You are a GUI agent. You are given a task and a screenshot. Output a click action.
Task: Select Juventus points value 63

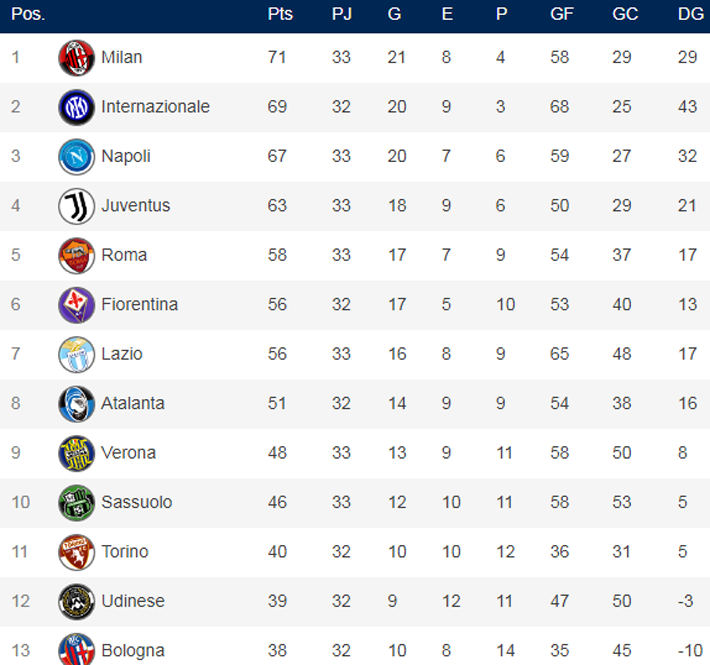[x=277, y=205]
